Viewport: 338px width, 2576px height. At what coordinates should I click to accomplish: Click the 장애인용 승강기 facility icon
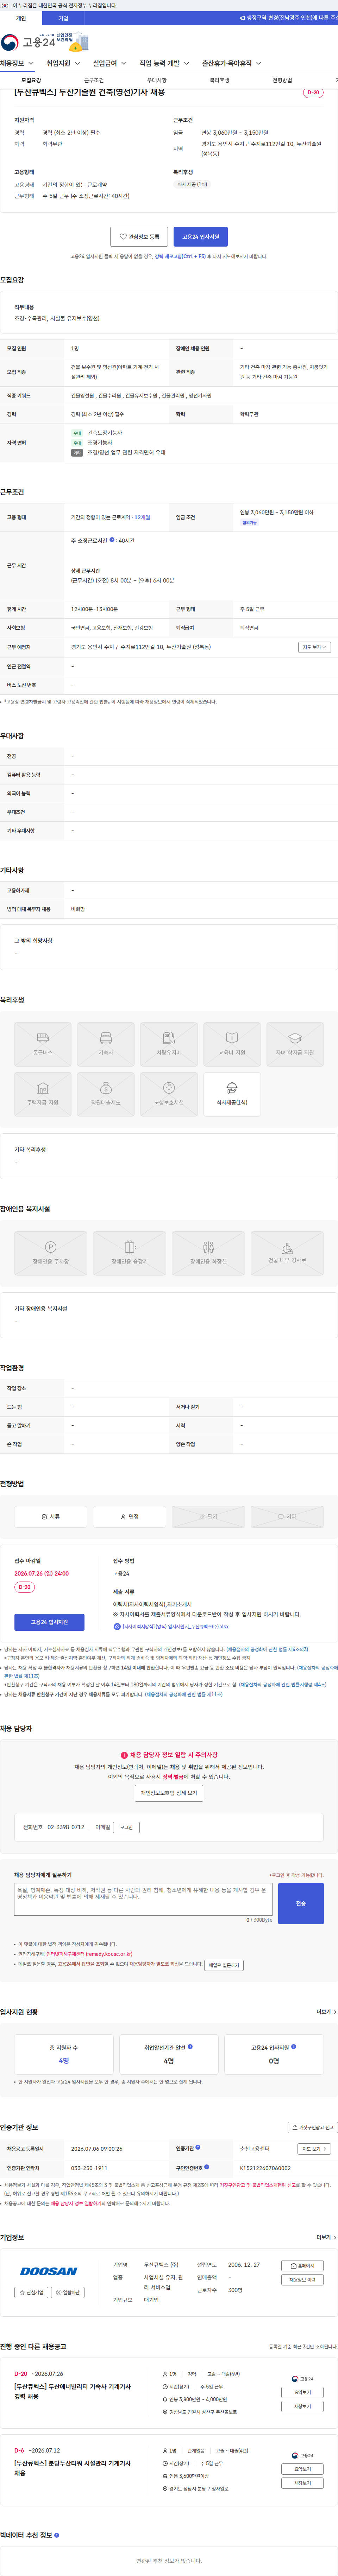pyautogui.click(x=130, y=1253)
